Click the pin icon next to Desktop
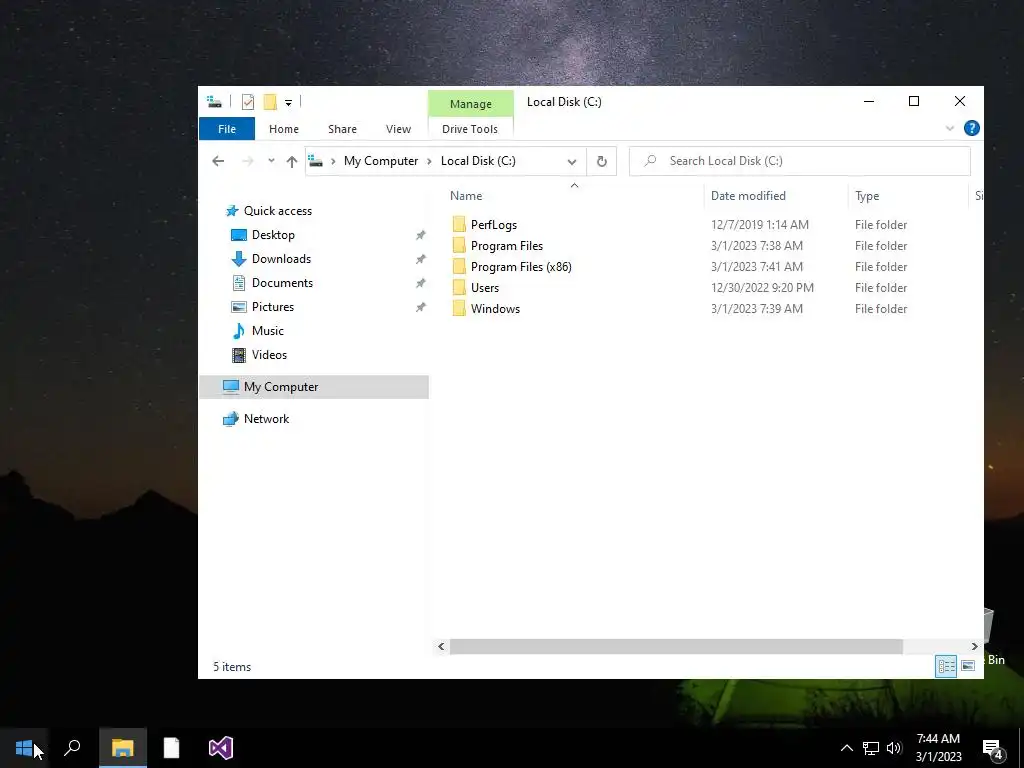The width and height of the screenshot is (1024, 768). (x=421, y=235)
